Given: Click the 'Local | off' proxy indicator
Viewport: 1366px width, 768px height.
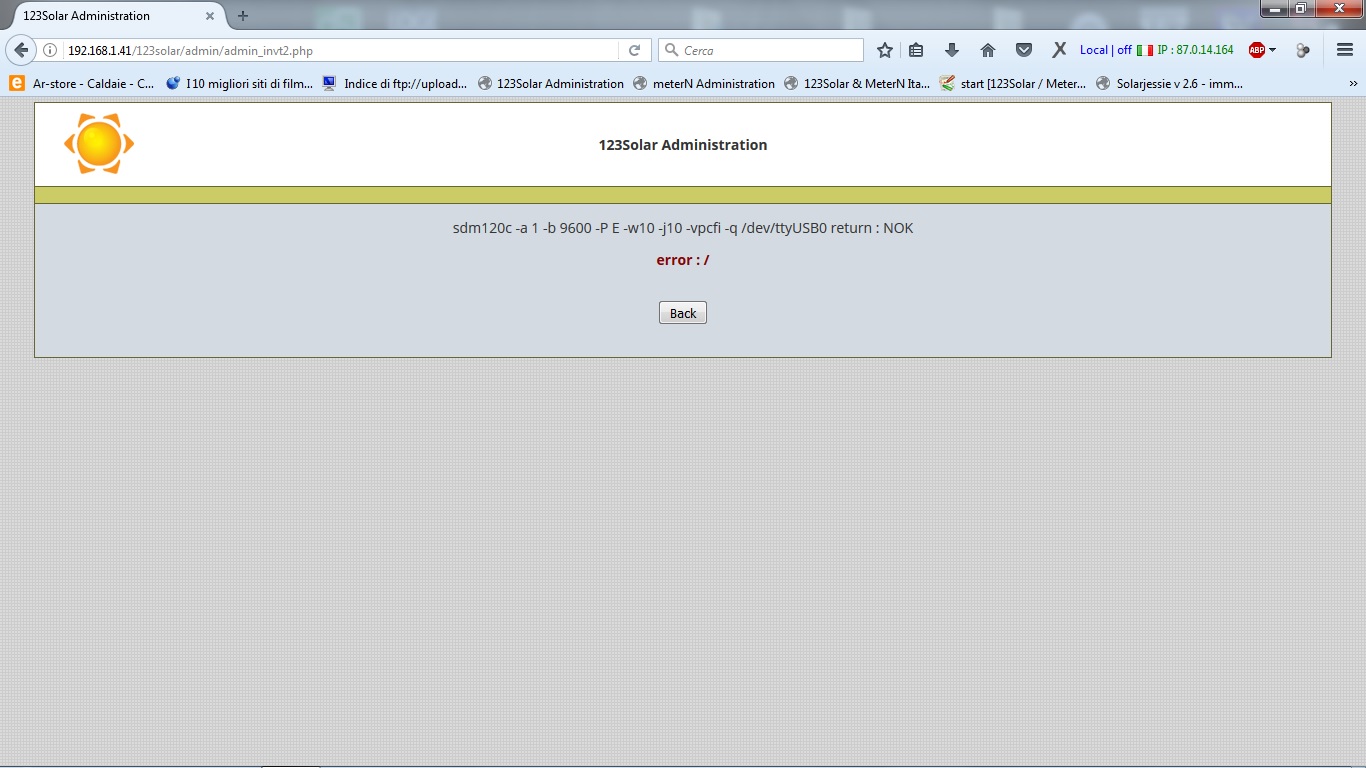Looking at the screenshot, I should coord(1106,50).
